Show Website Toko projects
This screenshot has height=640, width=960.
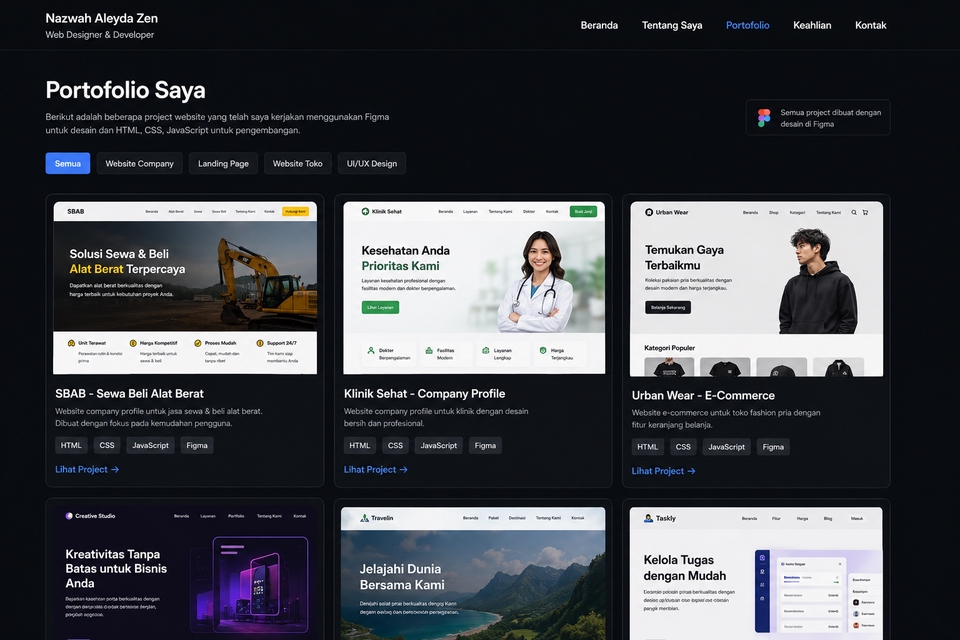tap(298, 164)
